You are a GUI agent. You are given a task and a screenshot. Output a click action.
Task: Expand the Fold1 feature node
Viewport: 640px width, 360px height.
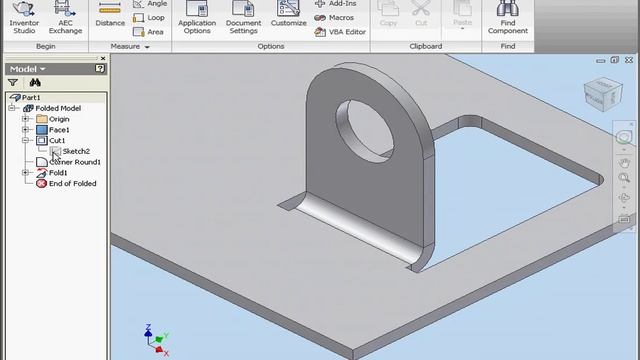(25, 173)
